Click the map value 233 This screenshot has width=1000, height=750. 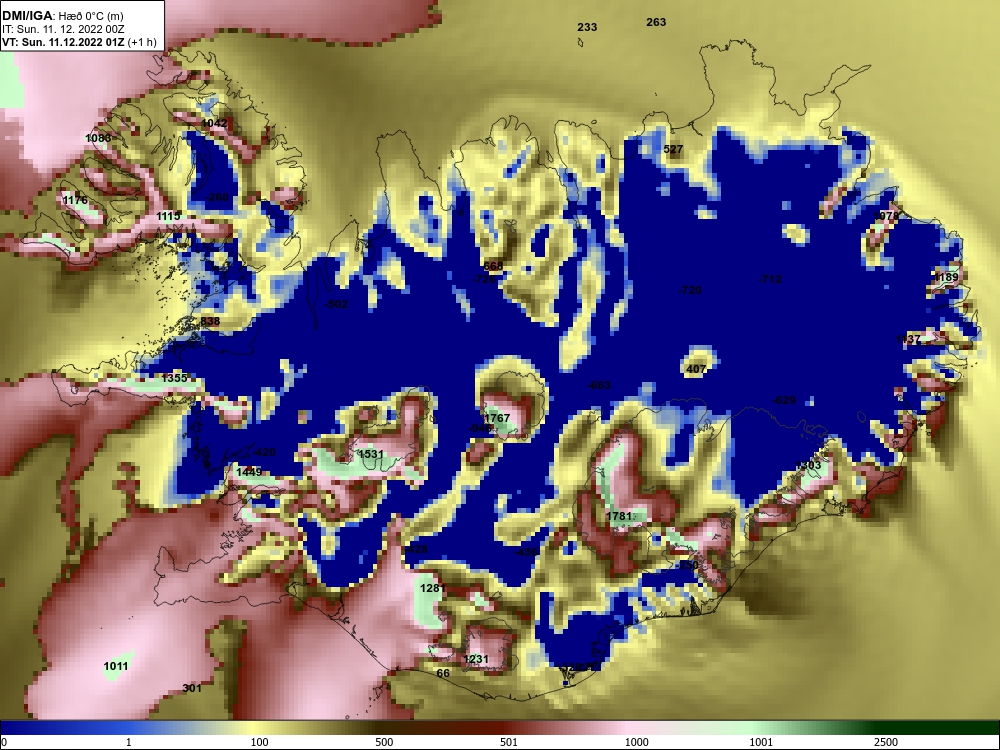tap(587, 27)
